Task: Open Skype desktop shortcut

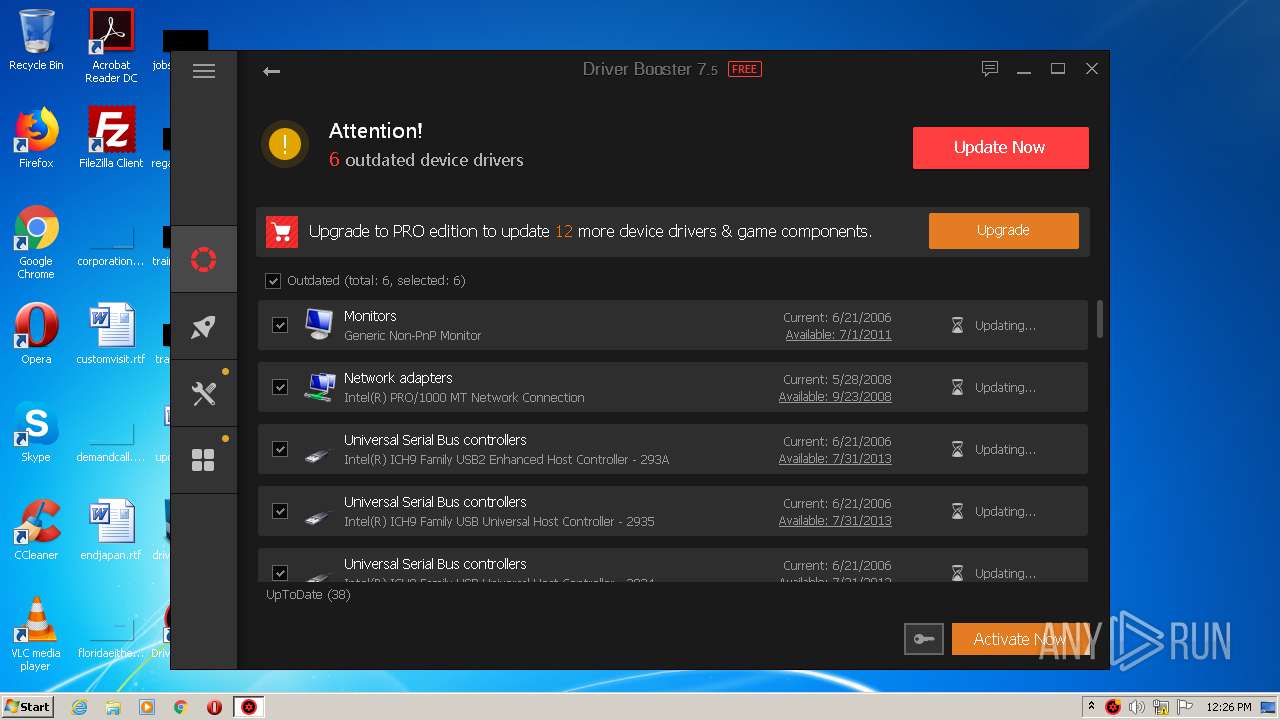Action: pyautogui.click(x=36, y=432)
